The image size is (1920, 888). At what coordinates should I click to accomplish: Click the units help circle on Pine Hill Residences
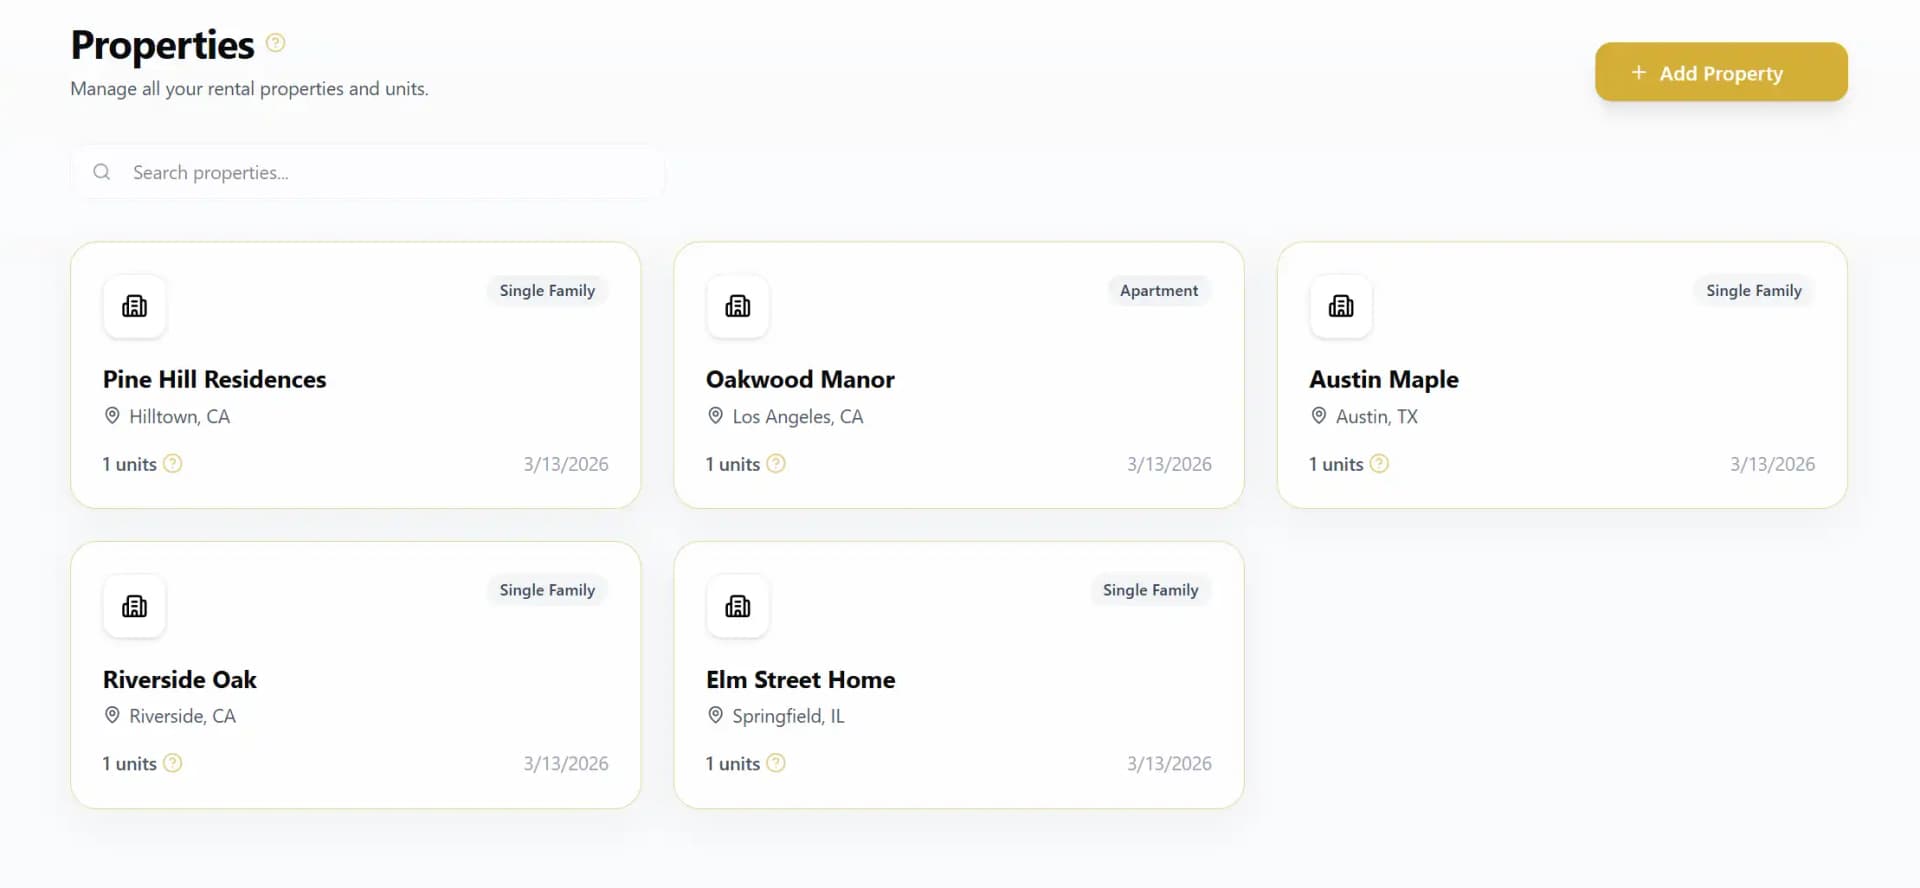[172, 464]
